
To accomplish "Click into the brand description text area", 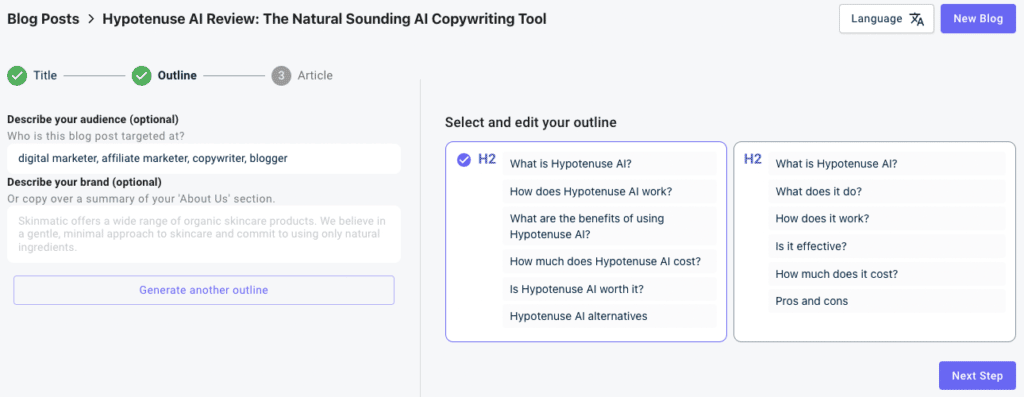I will 204,234.
